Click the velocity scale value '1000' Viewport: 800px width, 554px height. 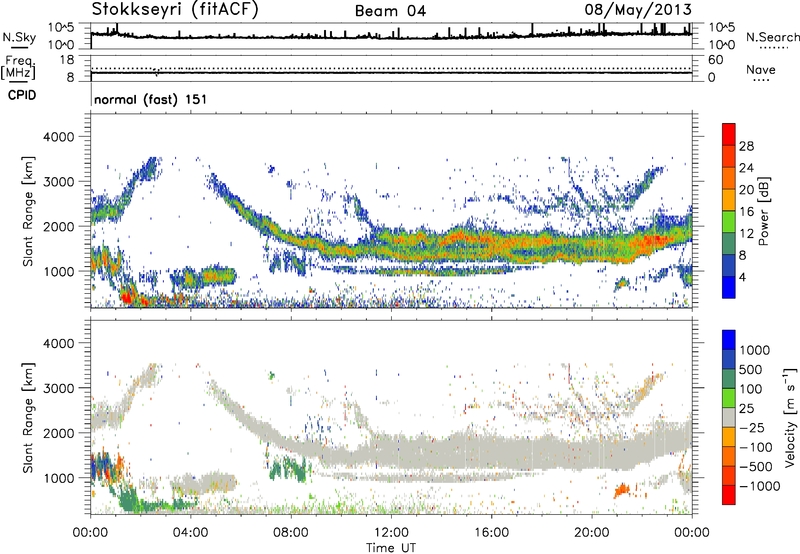[x=755, y=350]
